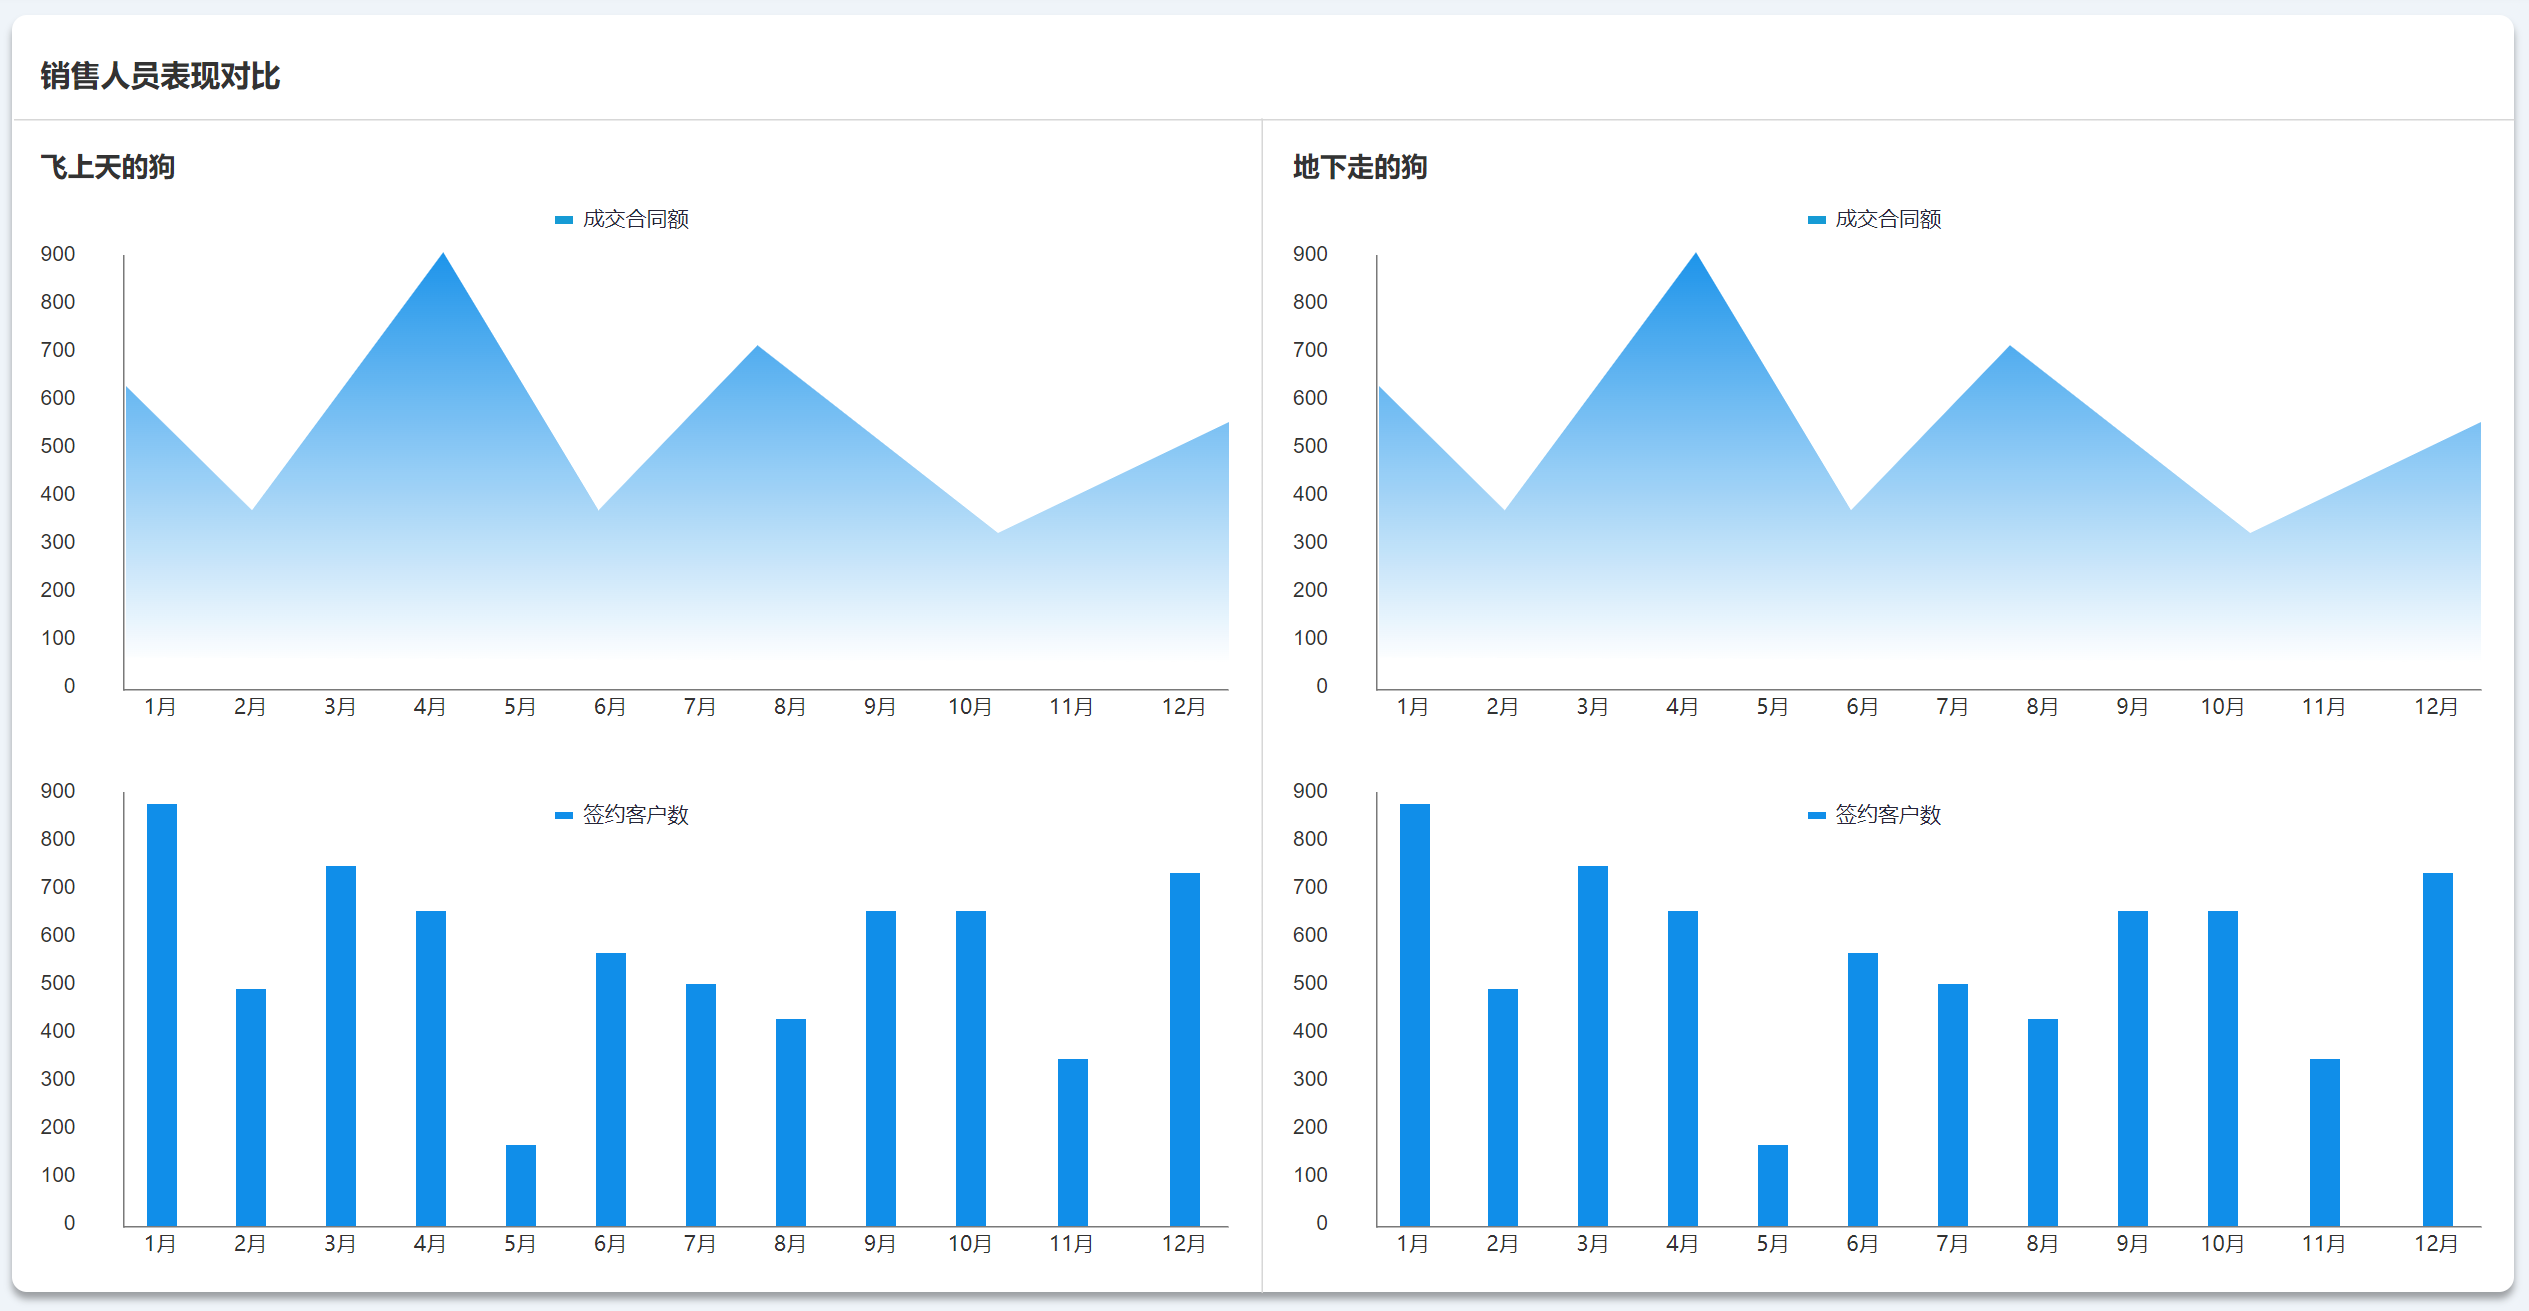Click the 11月 bar in right bar chart
This screenshot has width=2529, height=1311.
coord(2325,1142)
